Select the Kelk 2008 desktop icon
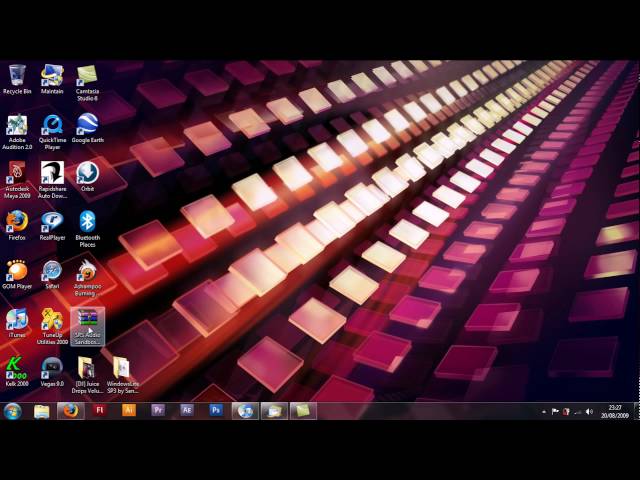 [17, 371]
